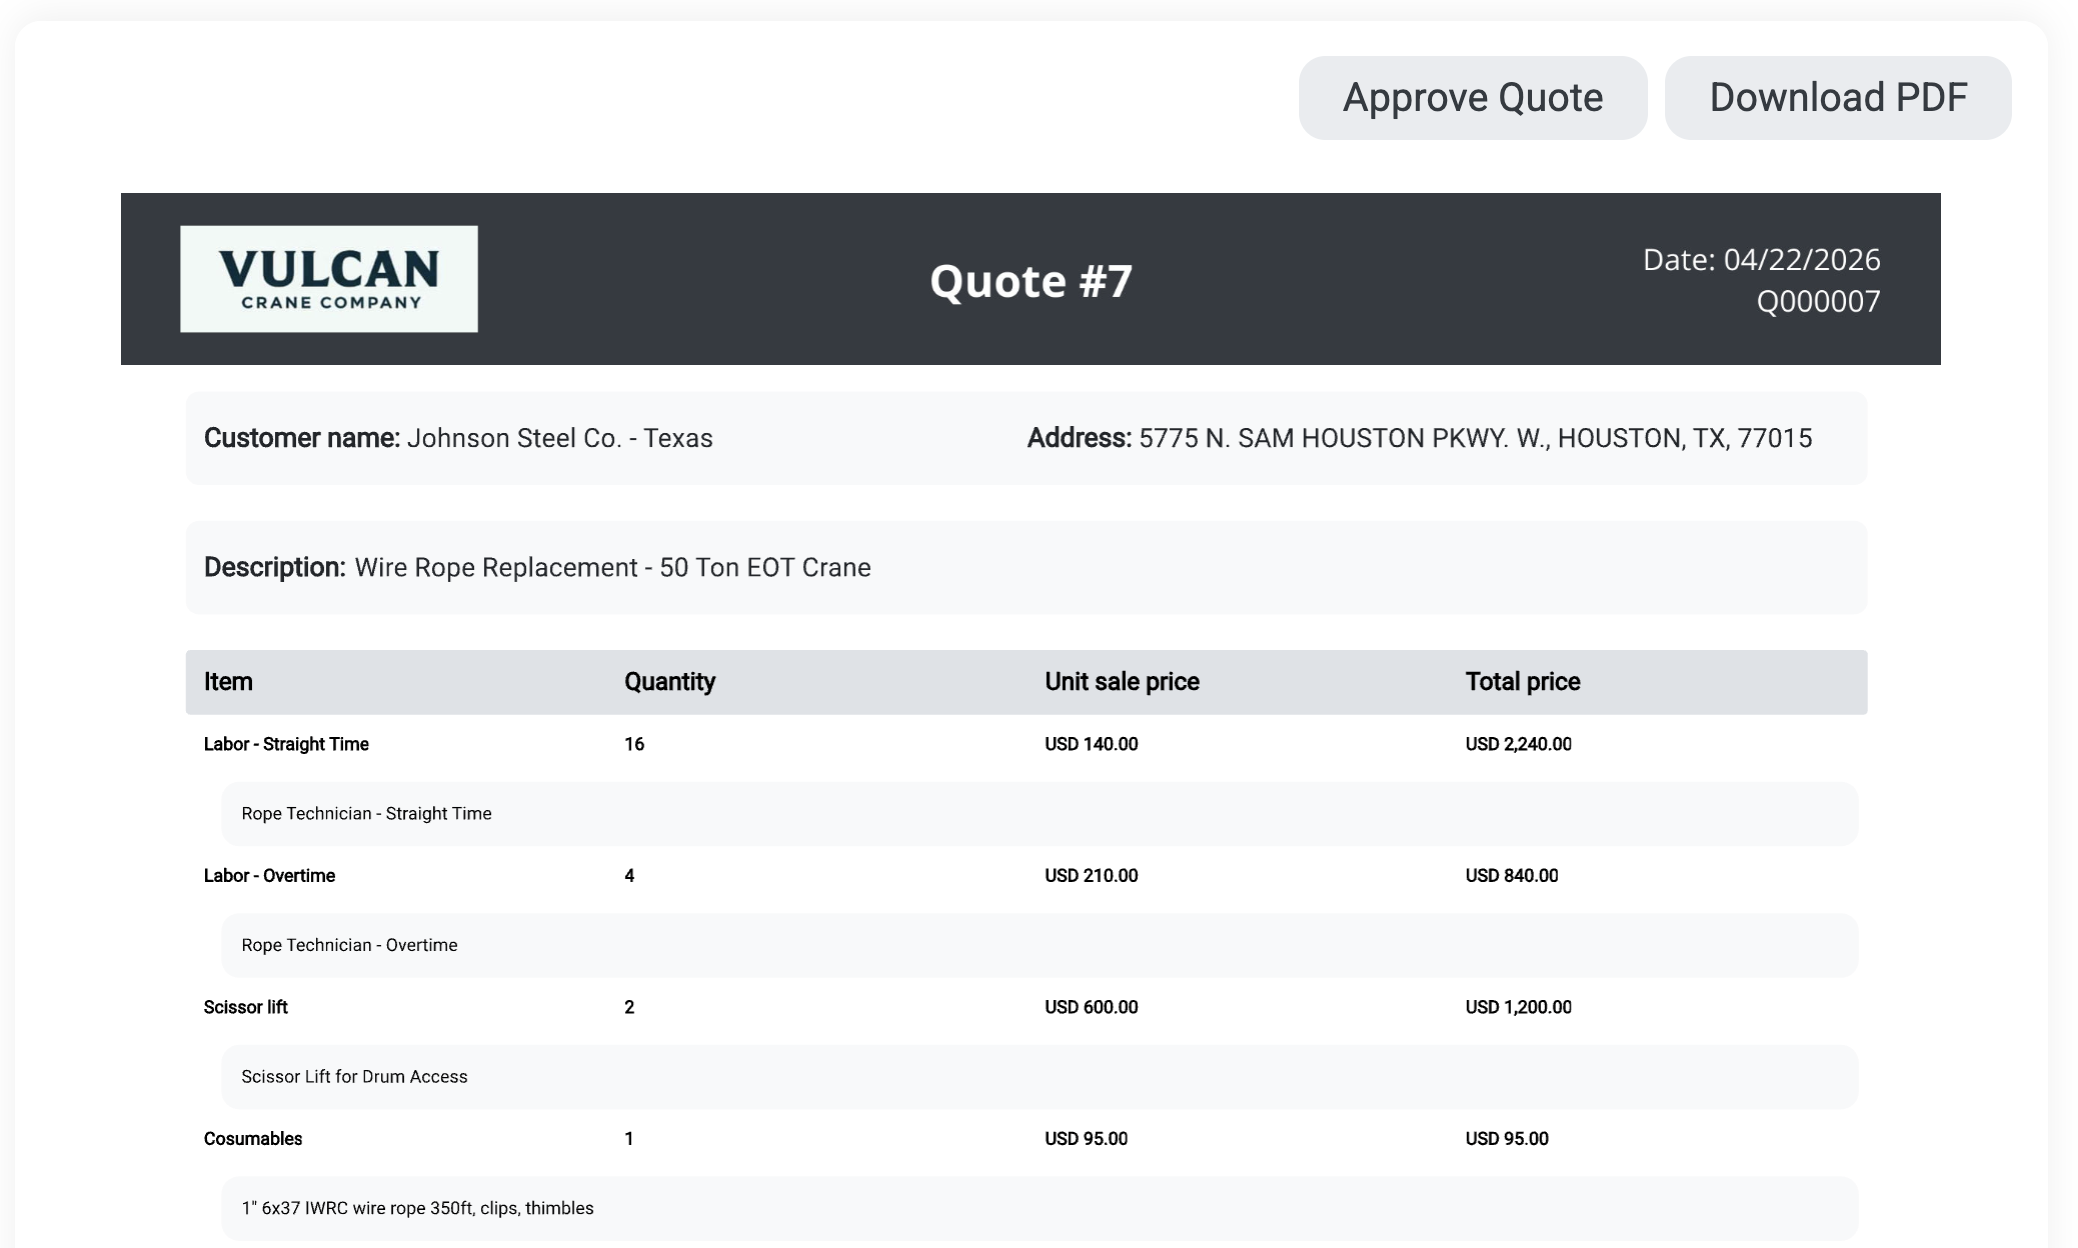
Task: Select unit price USD 140.00
Action: (1091, 744)
